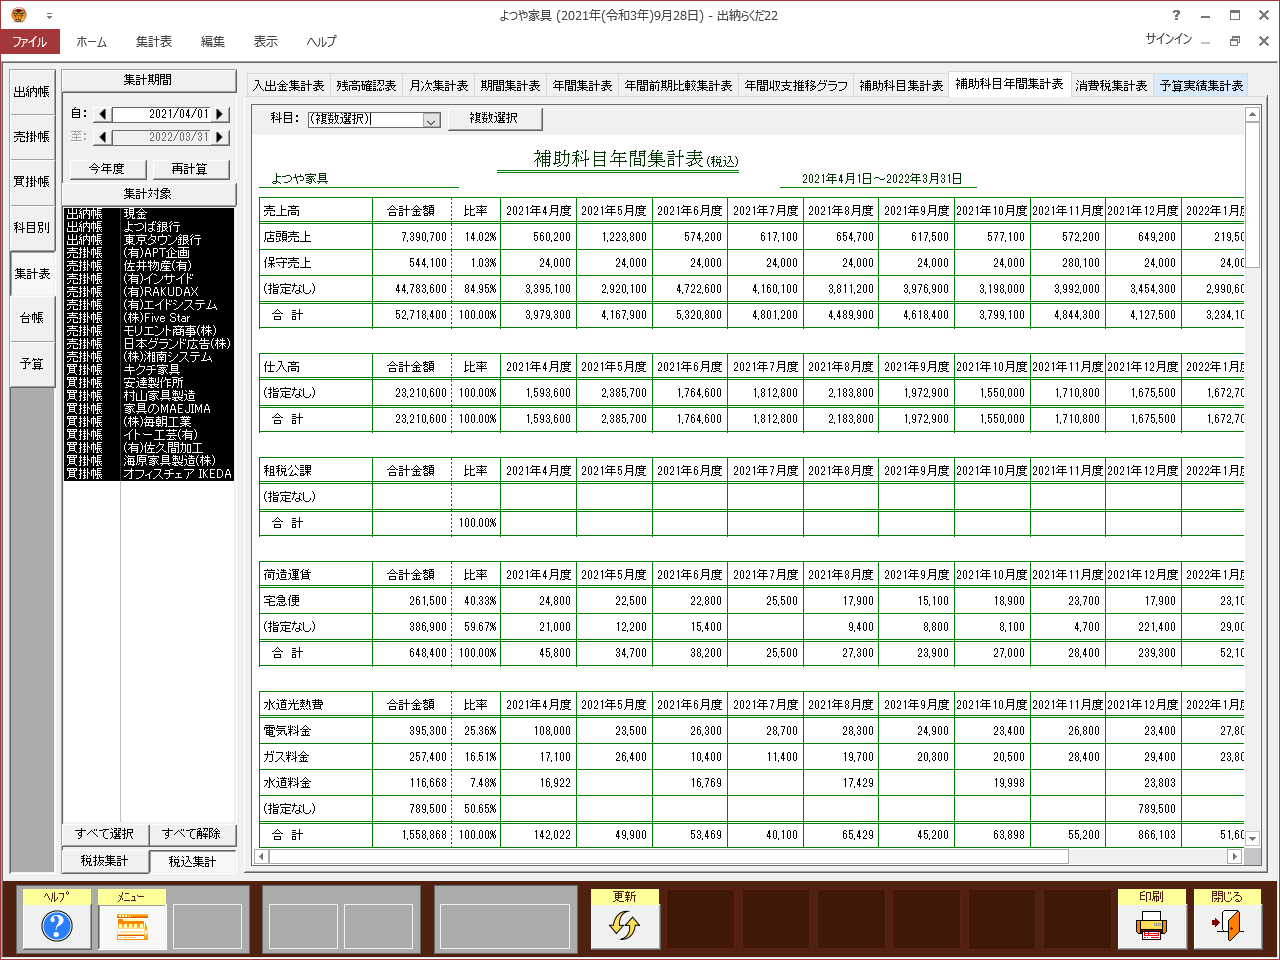The image size is (1280, 960).
Task: Click 宅急便 row label
Action: click(281, 601)
